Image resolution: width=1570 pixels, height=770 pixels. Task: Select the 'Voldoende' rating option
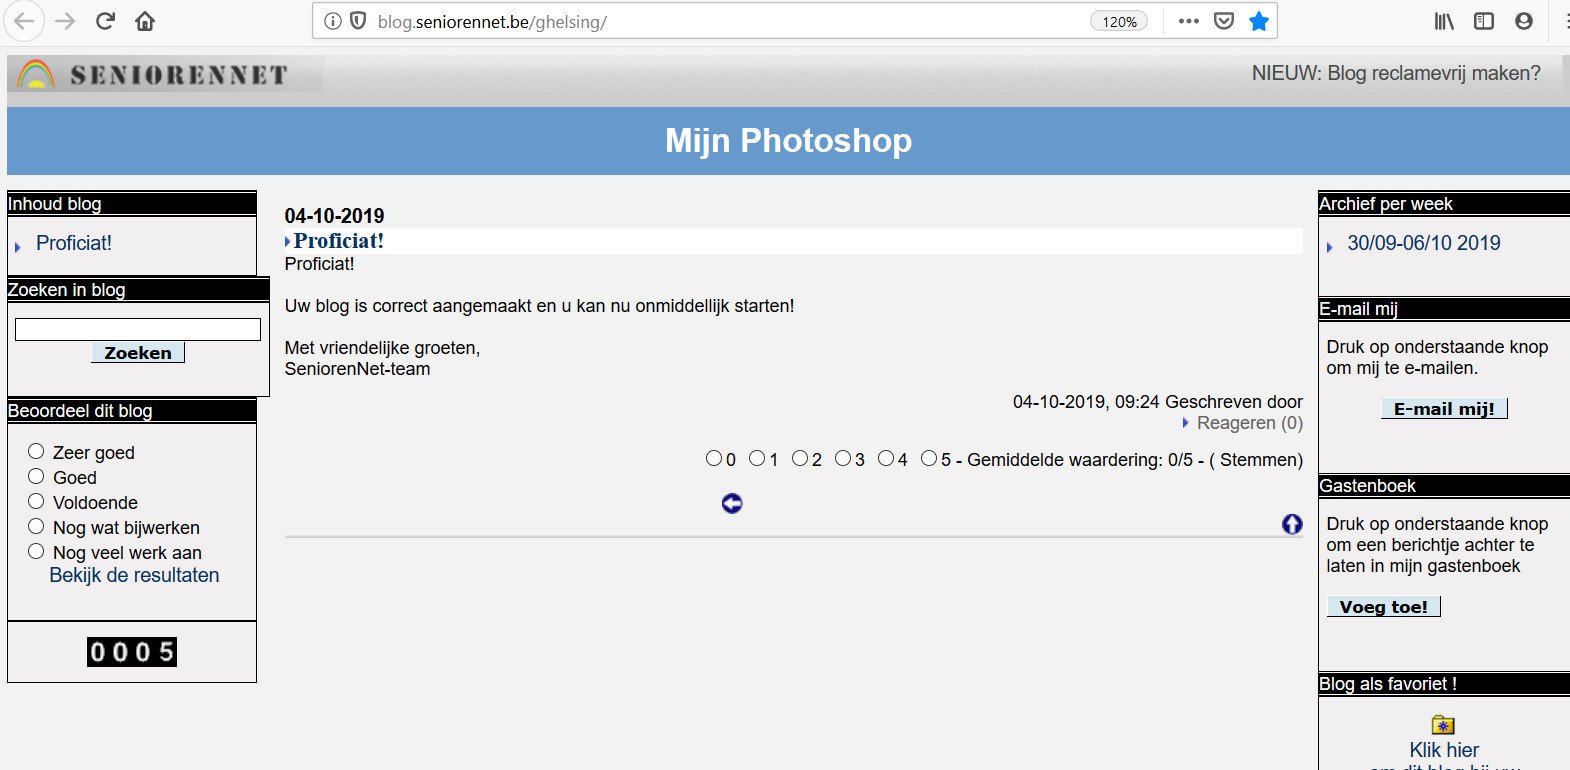(x=36, y=501)
